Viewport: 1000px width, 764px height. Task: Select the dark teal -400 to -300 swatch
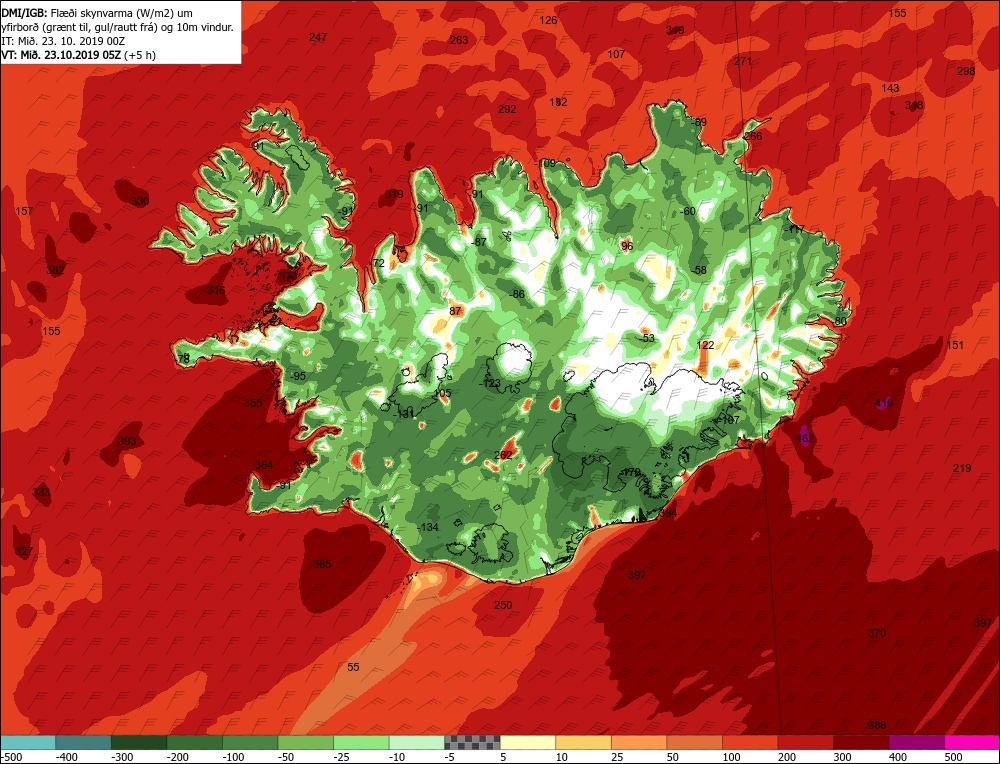click(84, 742)
